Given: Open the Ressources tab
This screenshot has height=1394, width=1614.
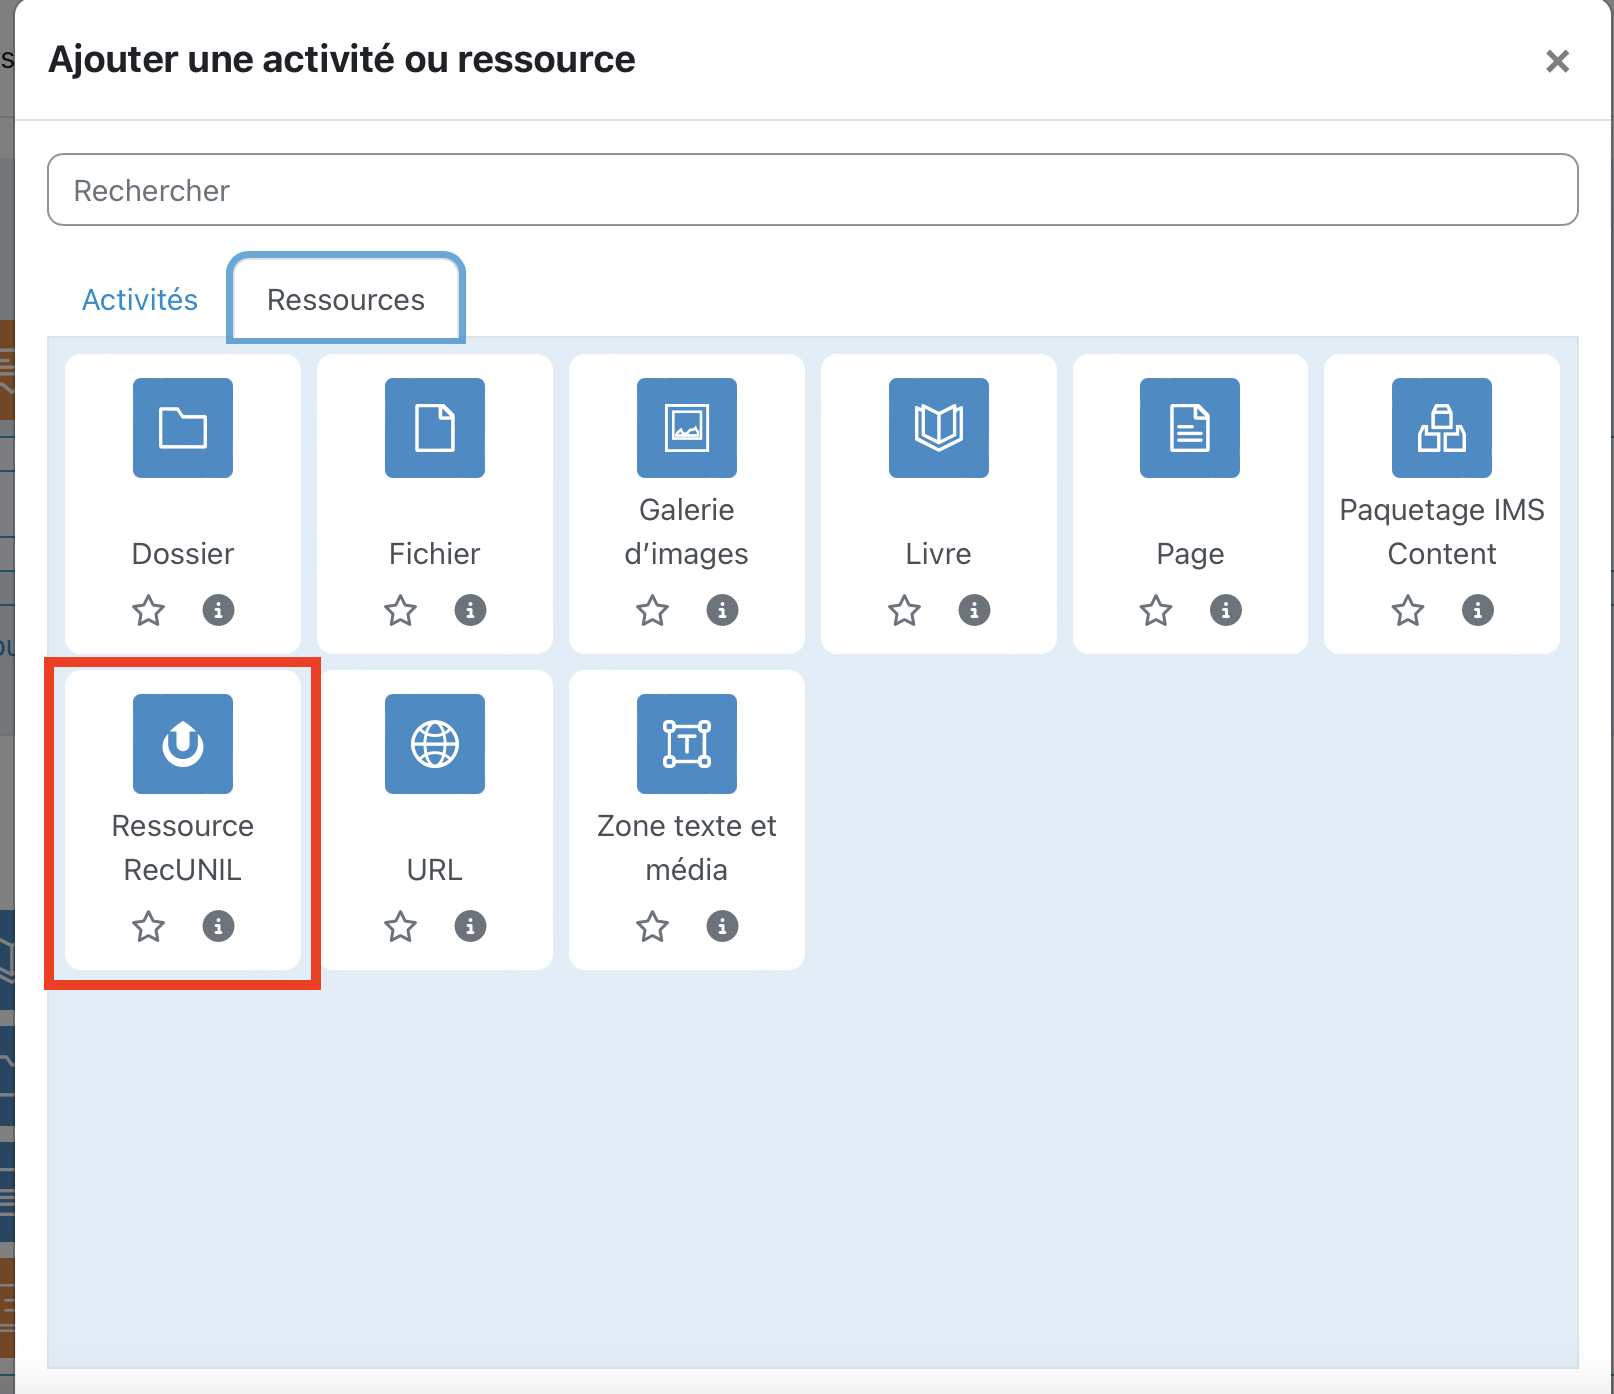Looking at the screenshot, I should coord(346,300).
